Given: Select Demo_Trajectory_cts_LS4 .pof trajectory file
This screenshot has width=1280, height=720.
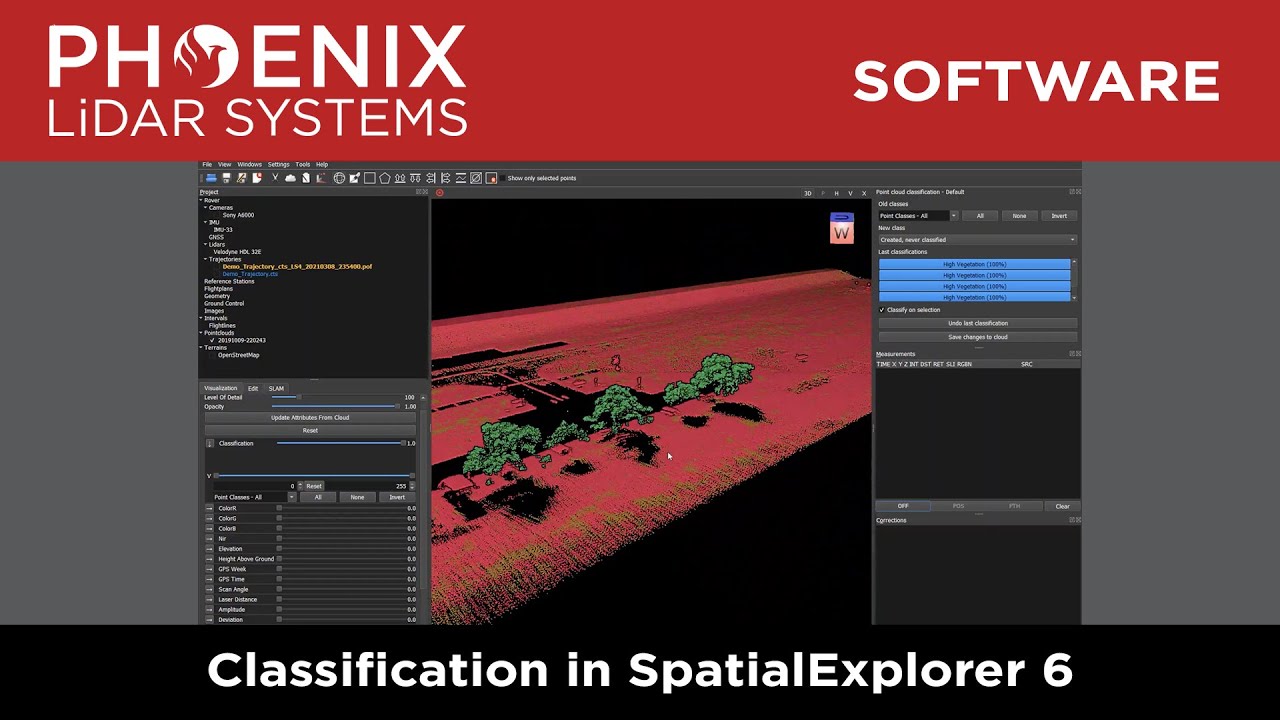Looking at the screenshot, I should (x=297, y=267).
